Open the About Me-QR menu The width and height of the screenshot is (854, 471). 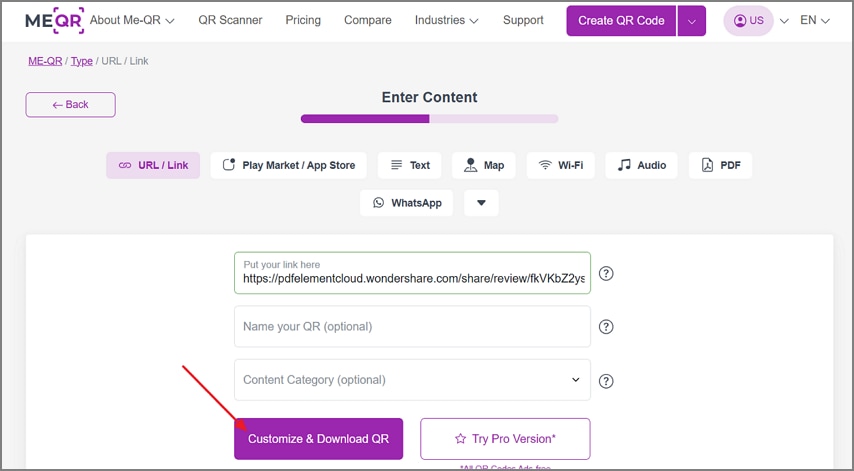[x=132, y=20]
